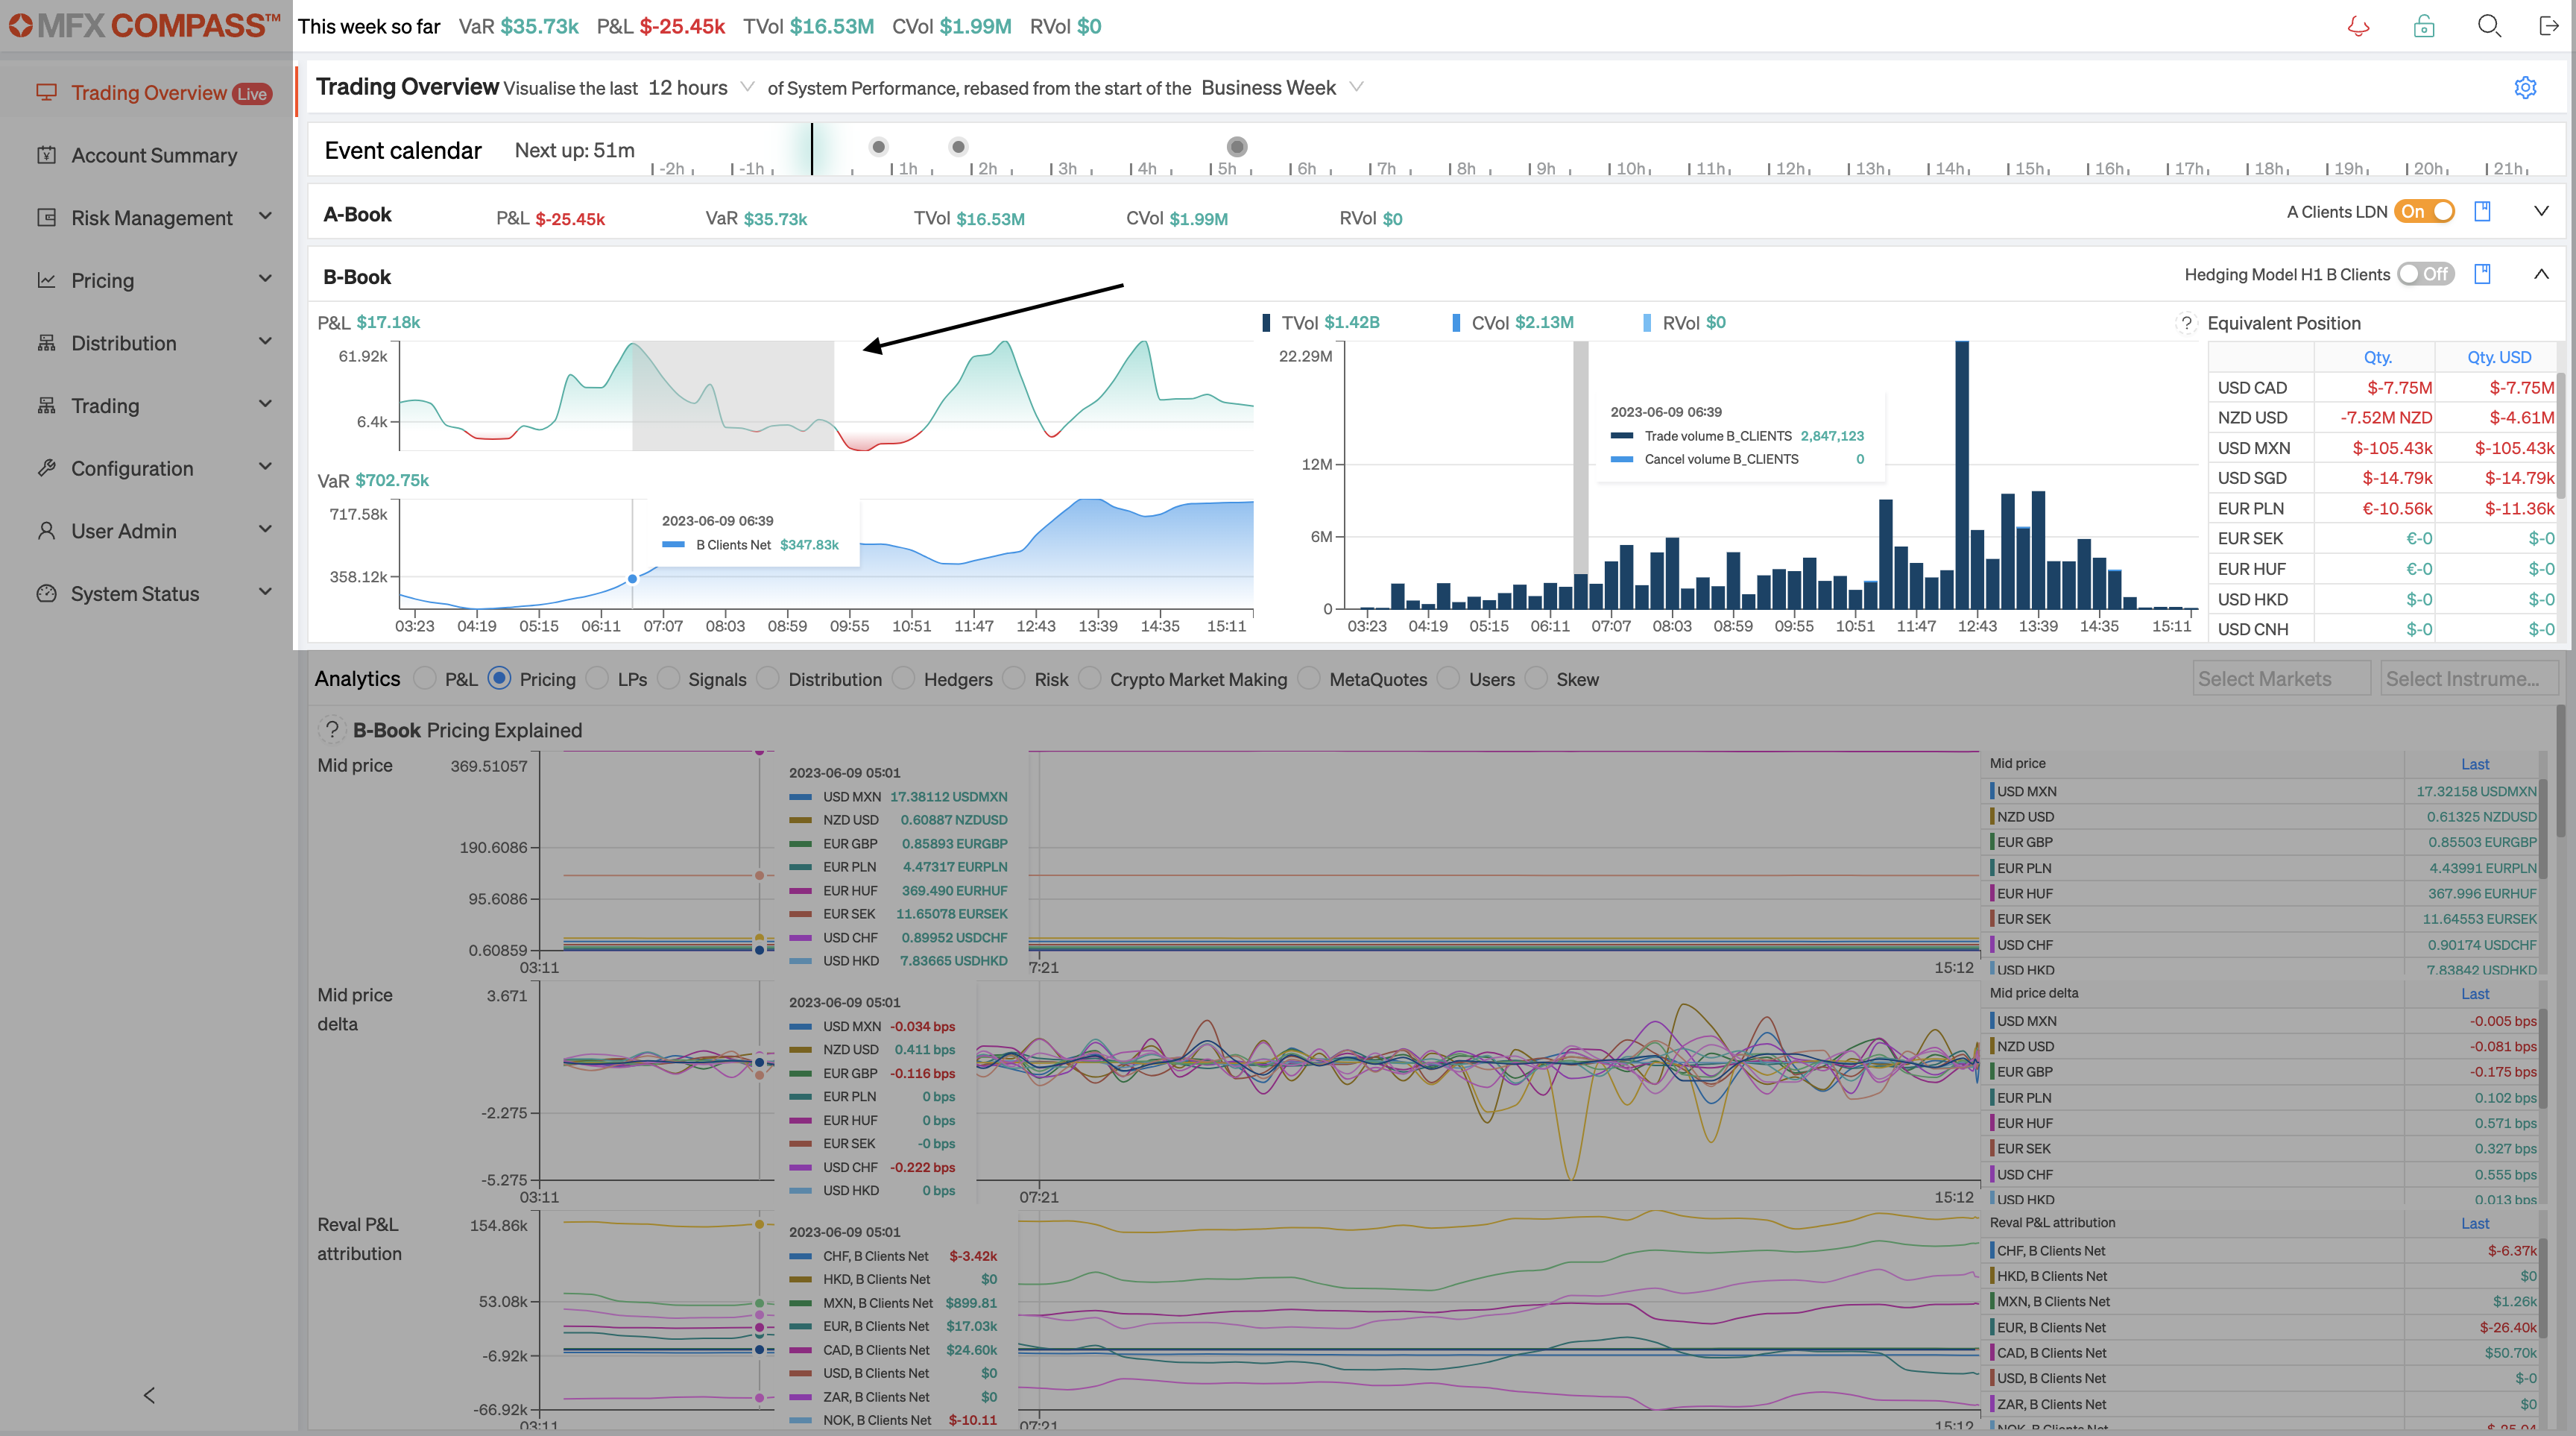Click event marker near 5h

pyautogui.click(x=1237, y=147)
